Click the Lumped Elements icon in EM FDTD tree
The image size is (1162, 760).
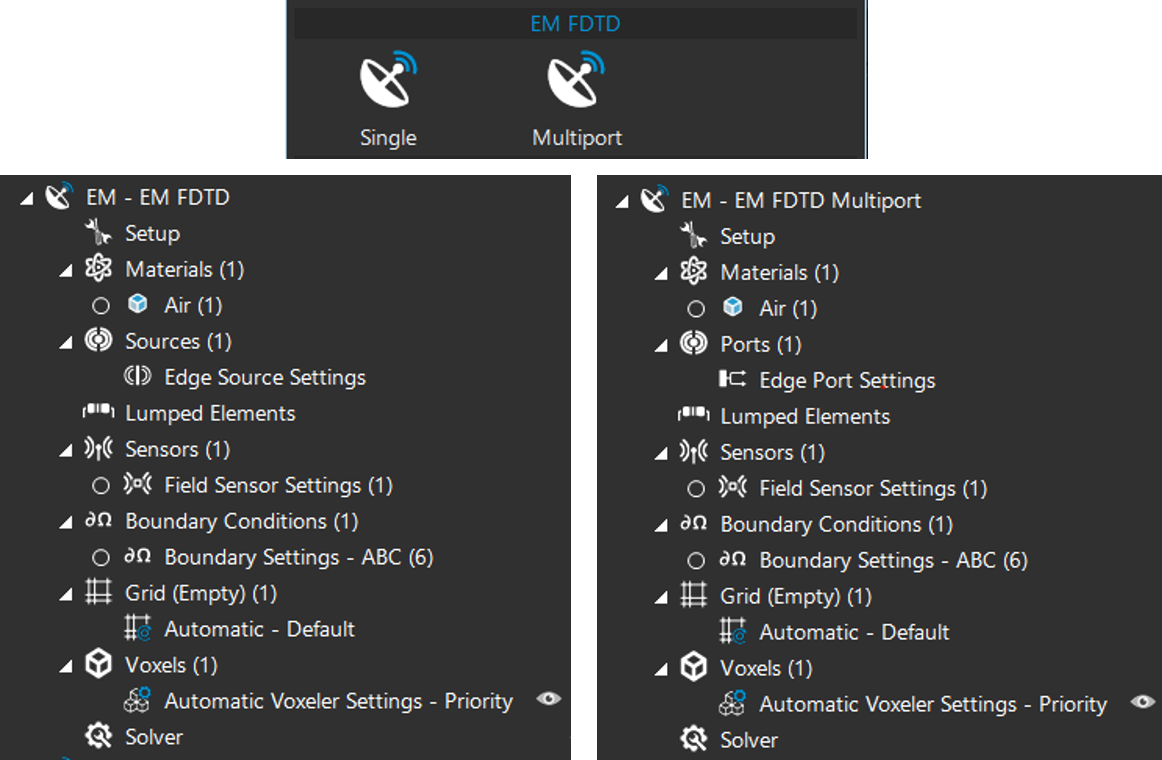98,413
